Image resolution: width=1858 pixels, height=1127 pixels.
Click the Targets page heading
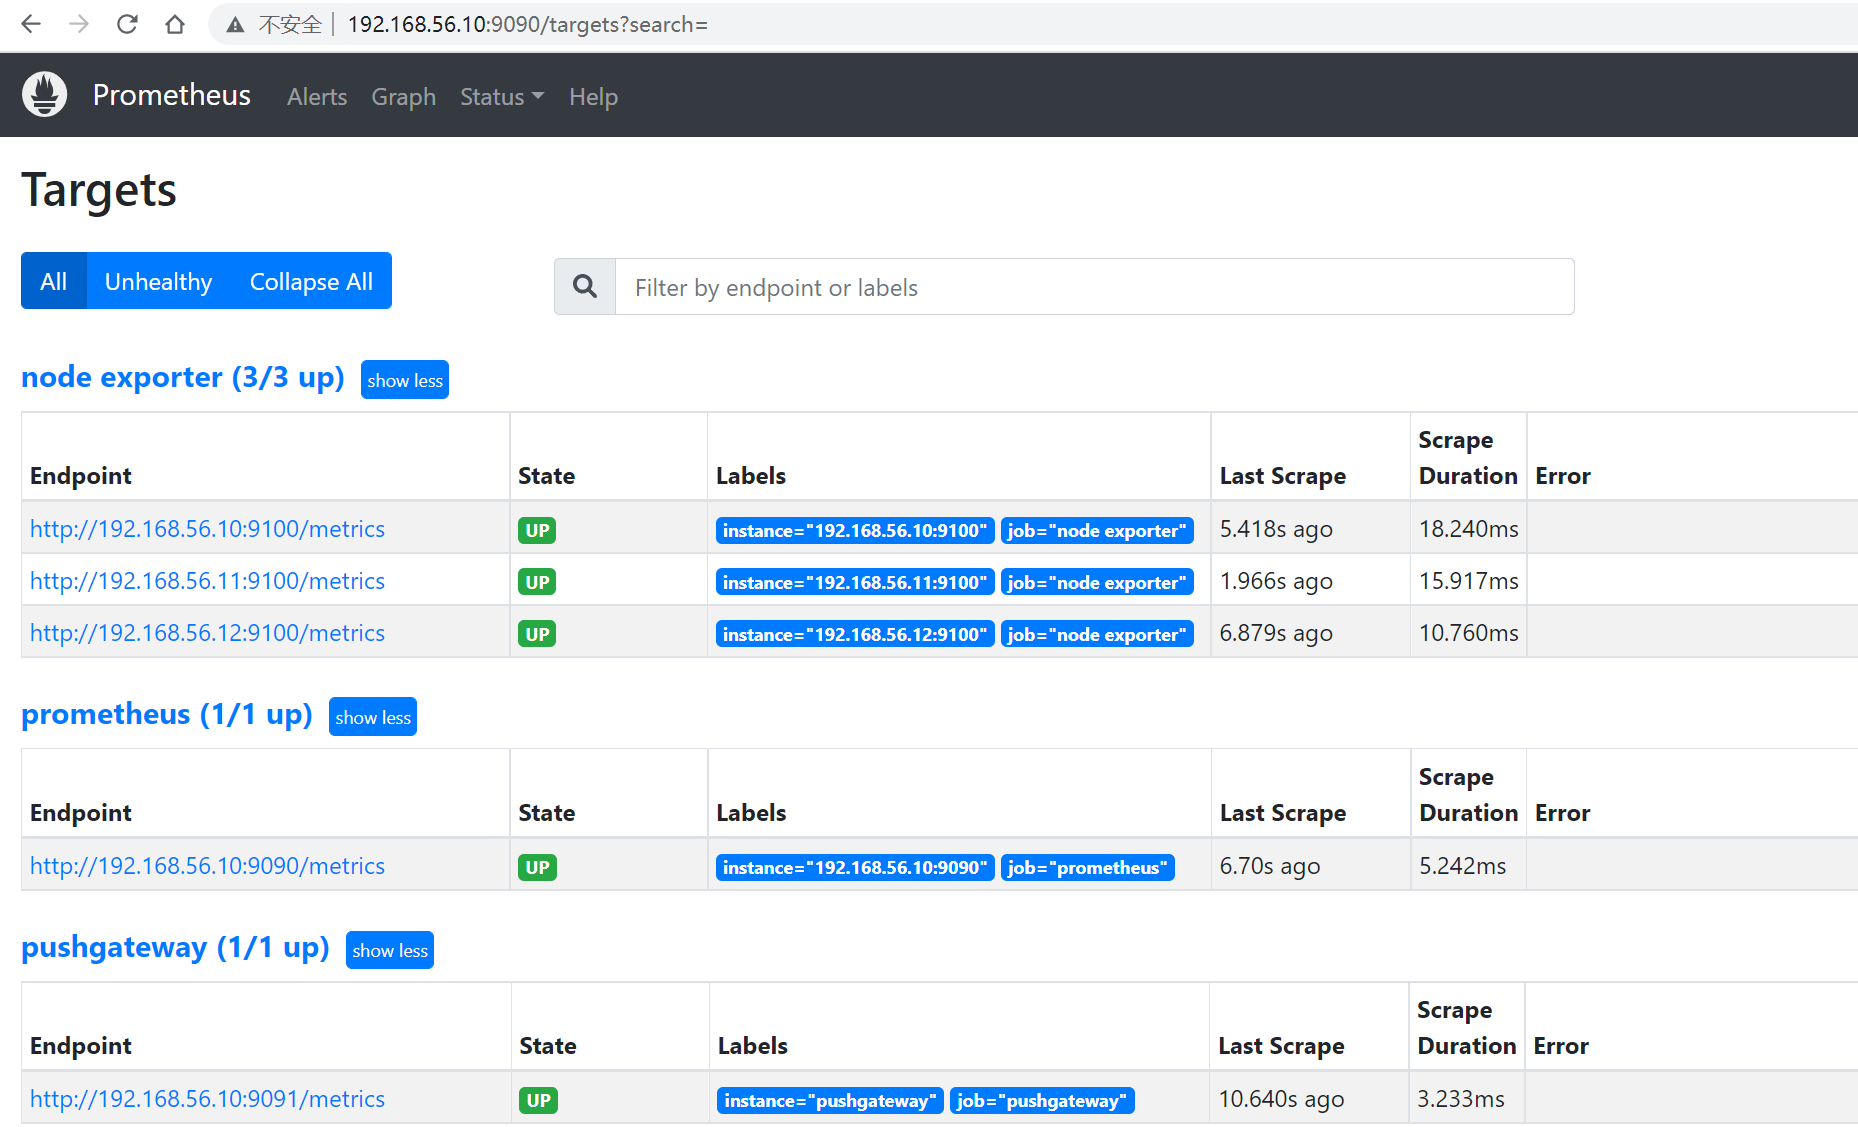pos(99,190)
